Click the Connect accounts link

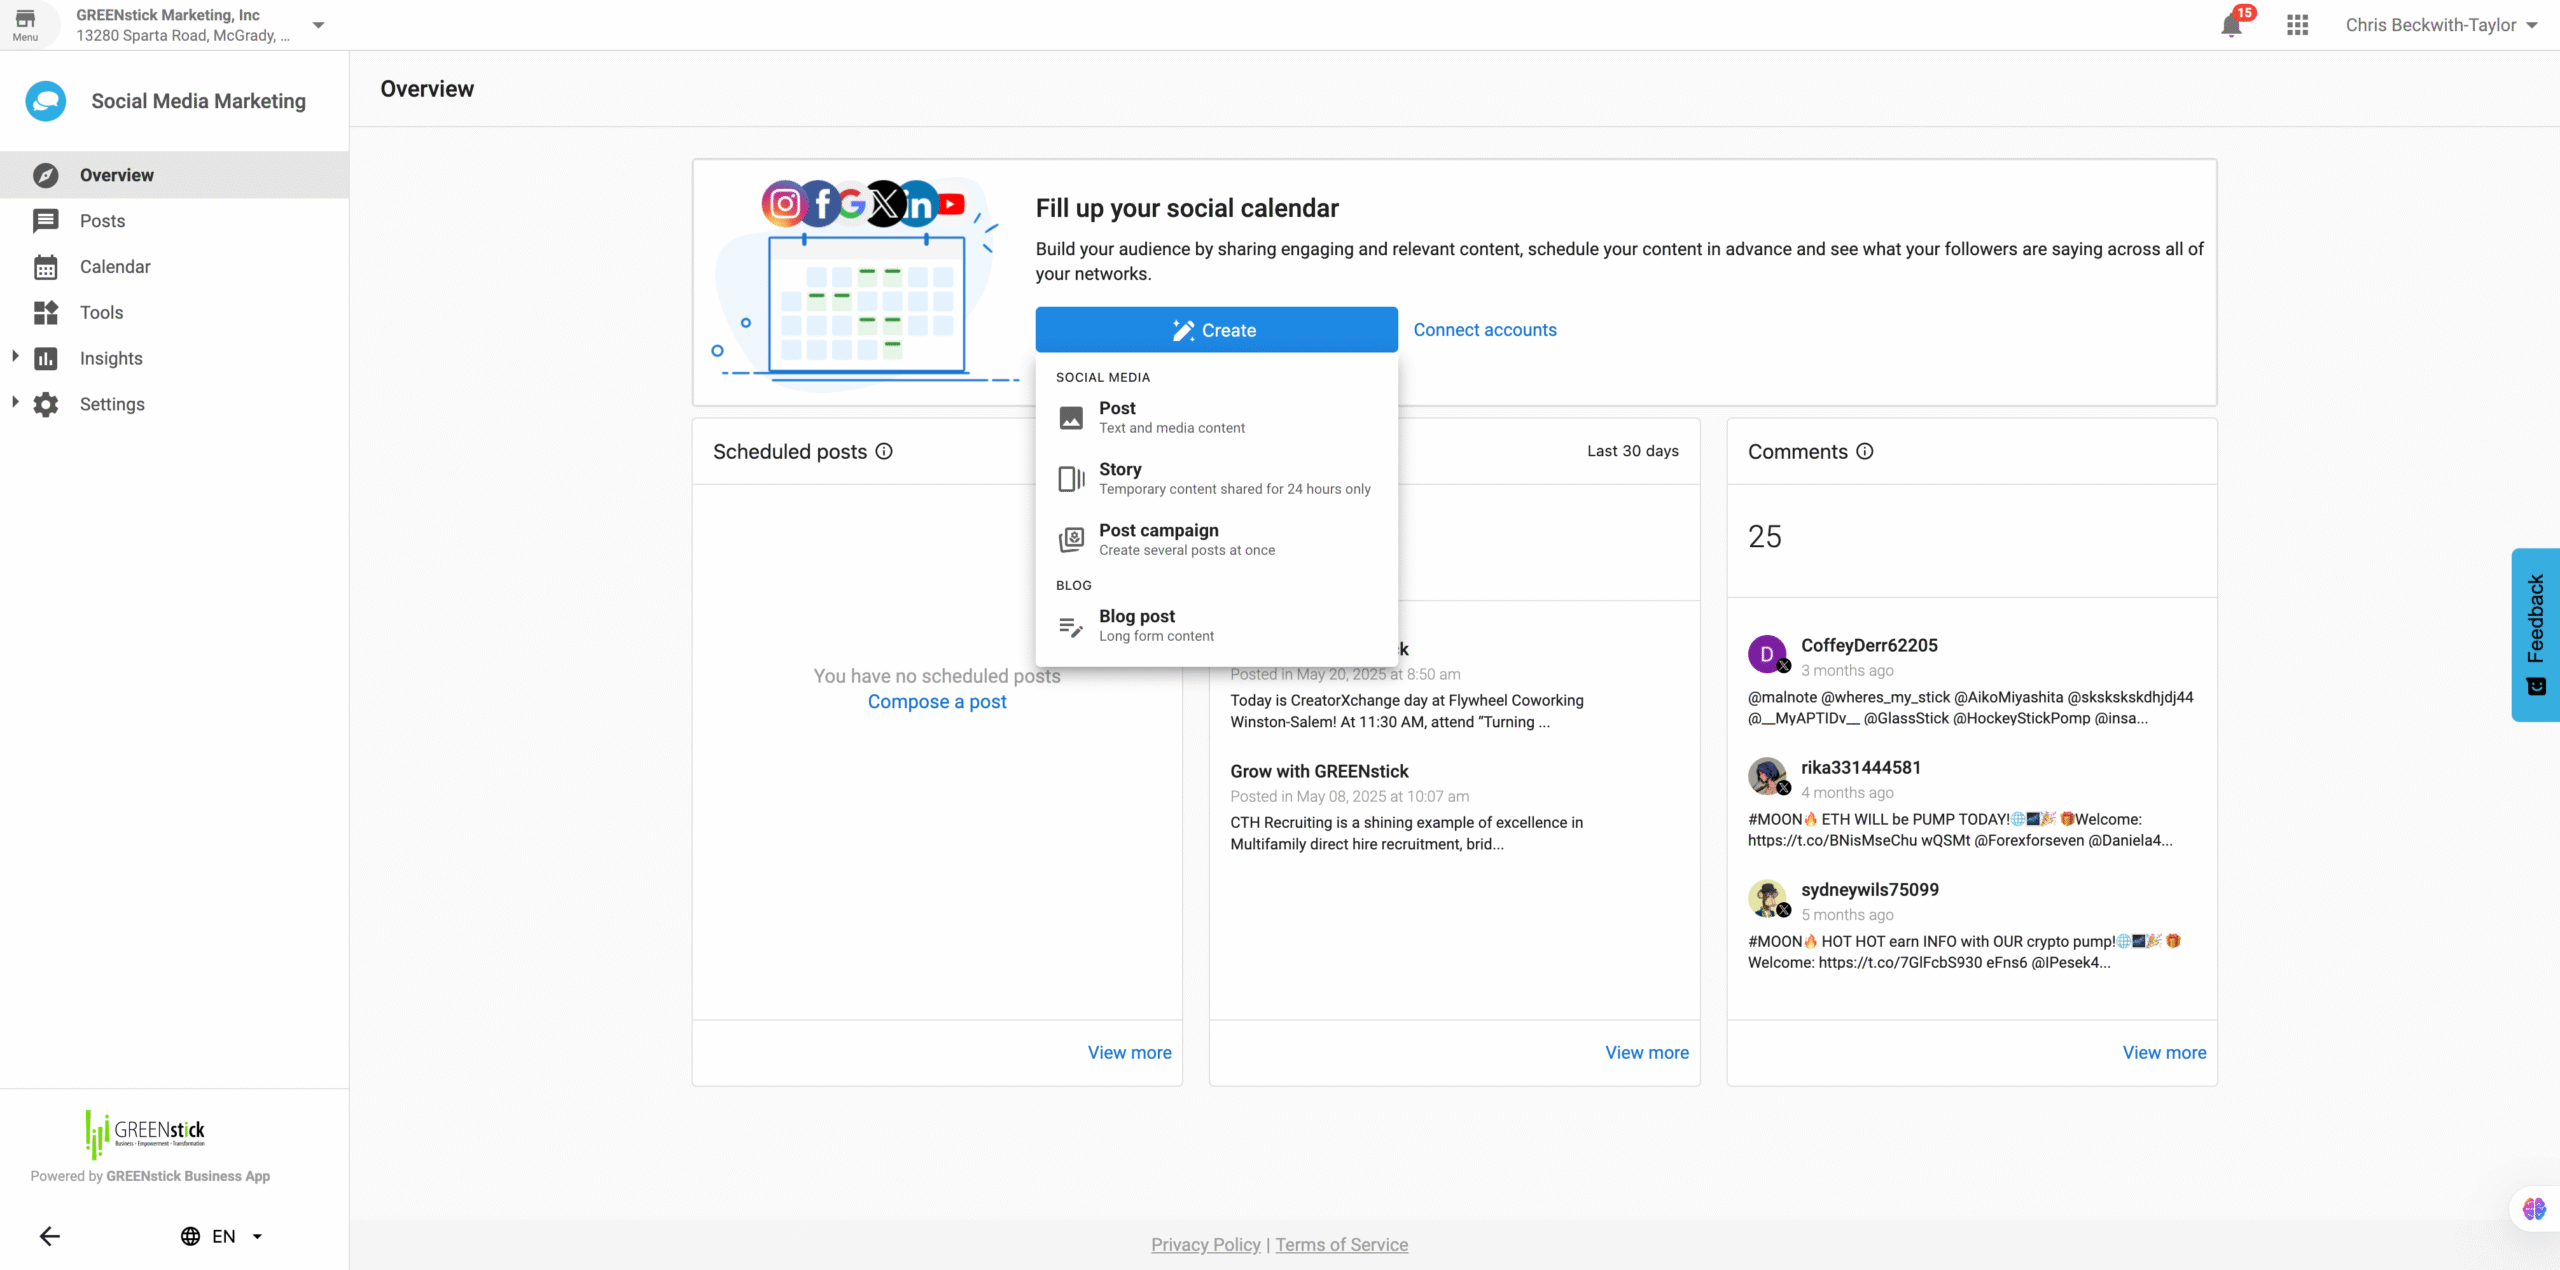coord(1485,330)
